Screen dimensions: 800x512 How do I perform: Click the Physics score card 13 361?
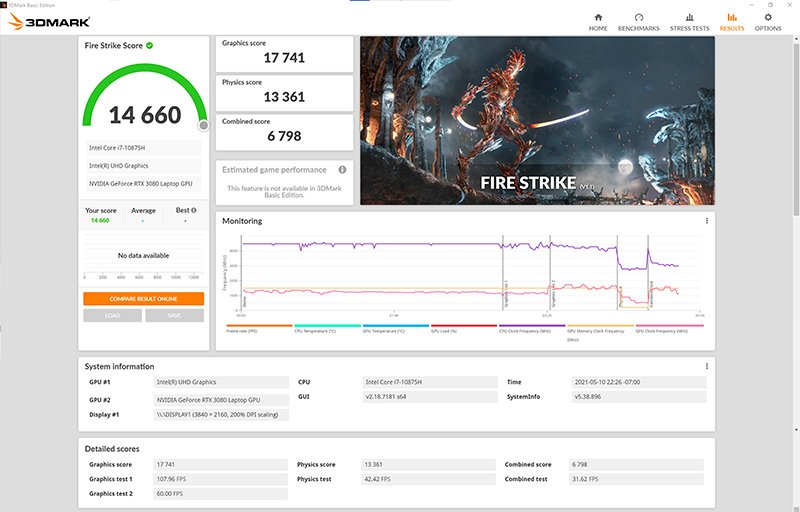(284, 93)
